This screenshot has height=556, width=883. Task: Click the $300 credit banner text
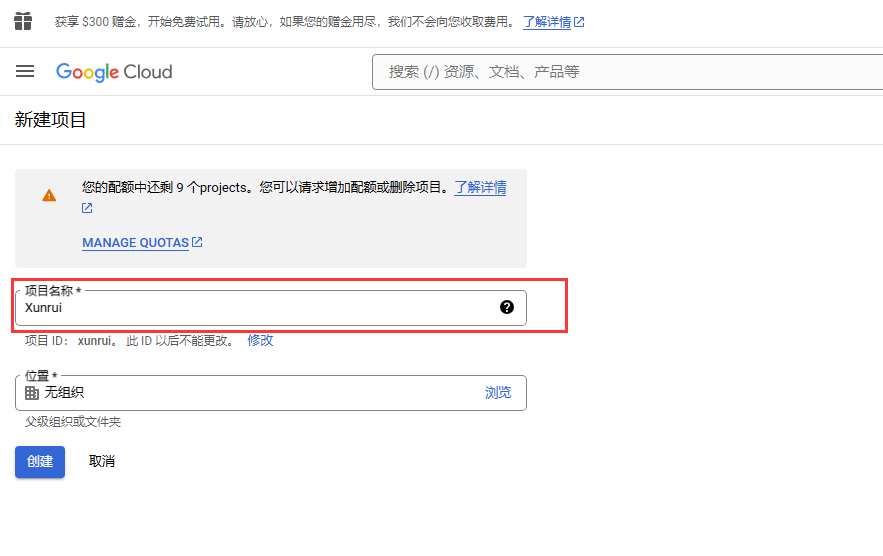coord(285,22)
